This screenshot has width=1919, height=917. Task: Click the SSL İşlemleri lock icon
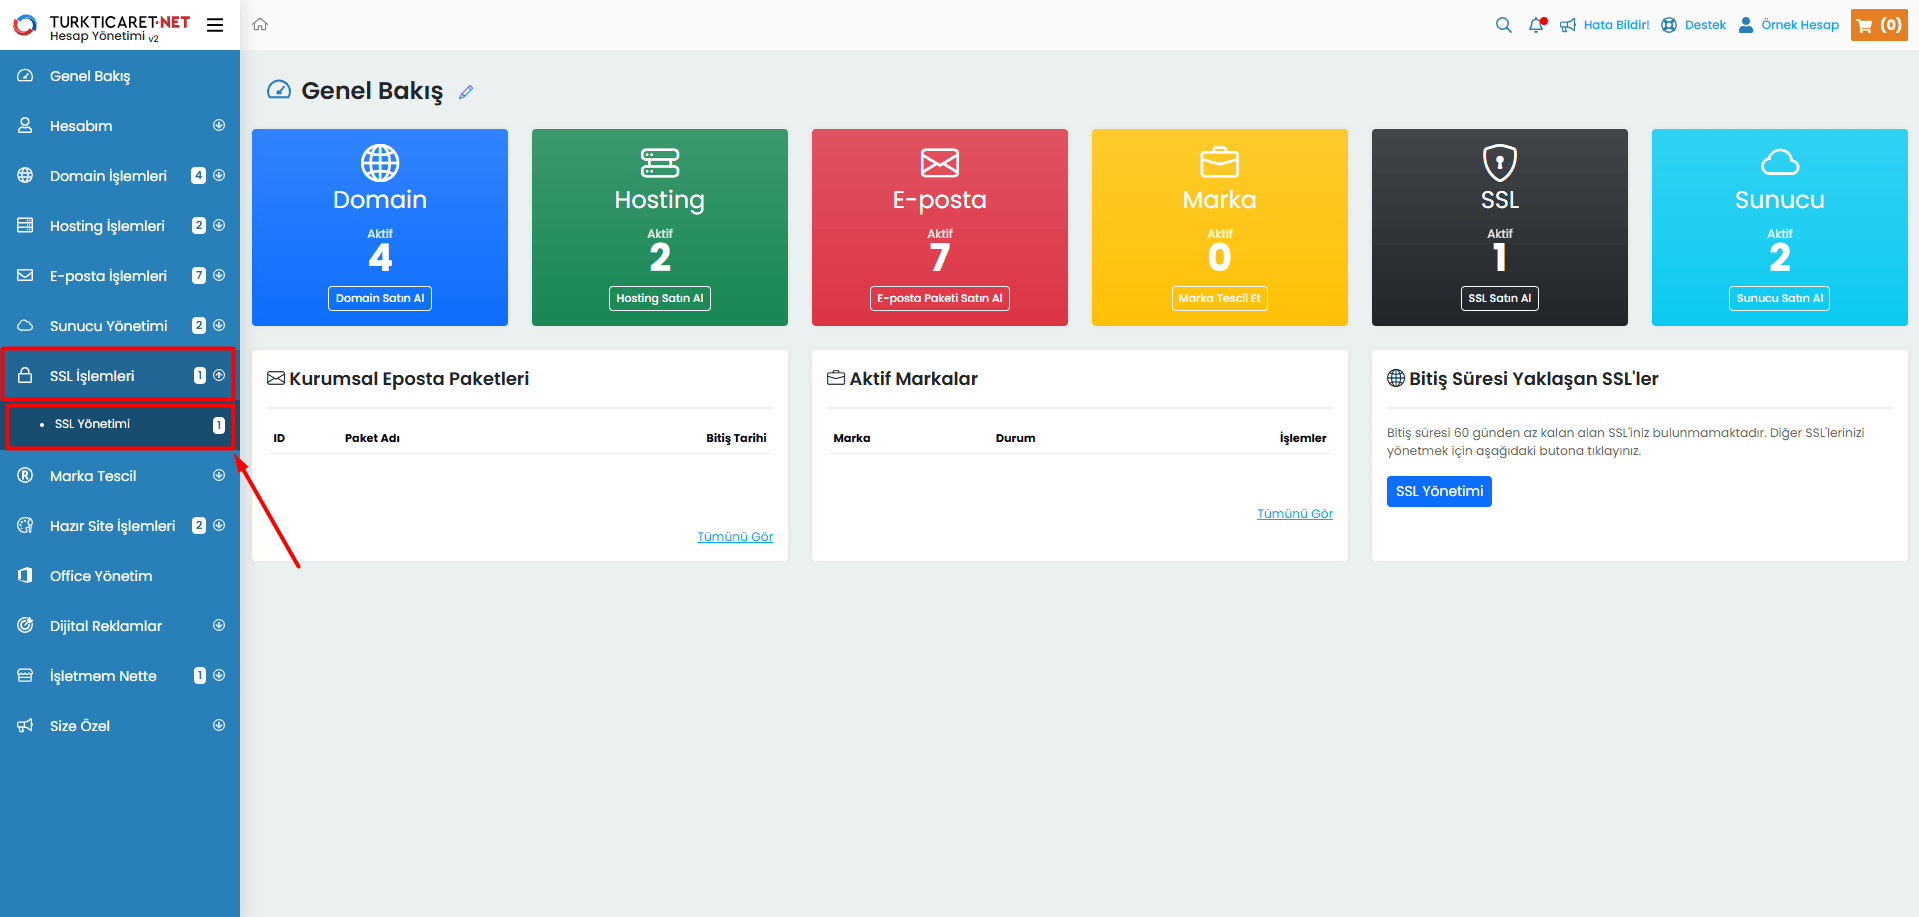(25, 376)
